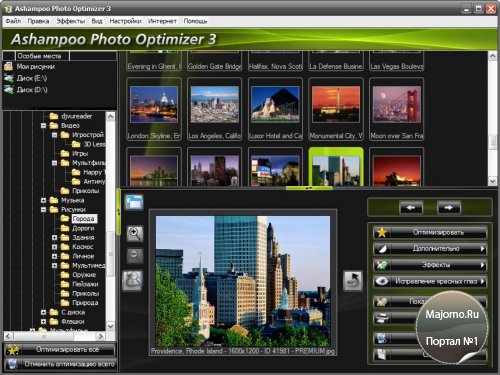Viewport: 500px width, 375px height.
Task: Collapse the Видео folder tree node
Action: click(43, 126)
